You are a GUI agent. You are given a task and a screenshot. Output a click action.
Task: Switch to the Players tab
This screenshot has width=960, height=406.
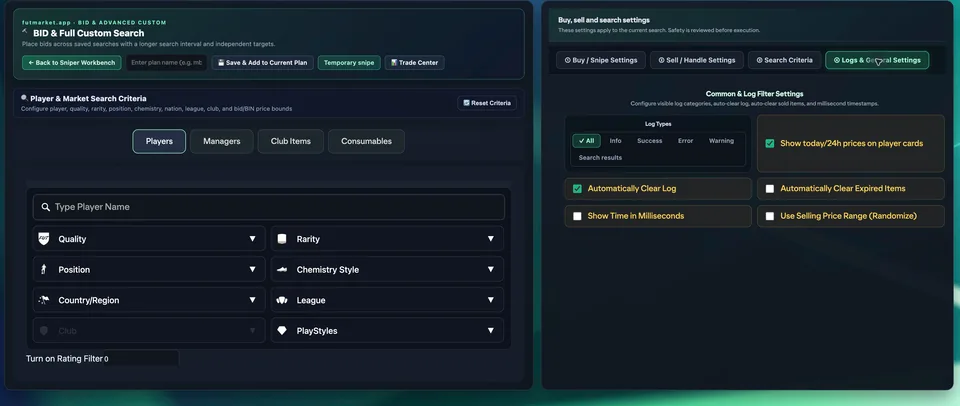pyautogui.click(x=159, y=141)
